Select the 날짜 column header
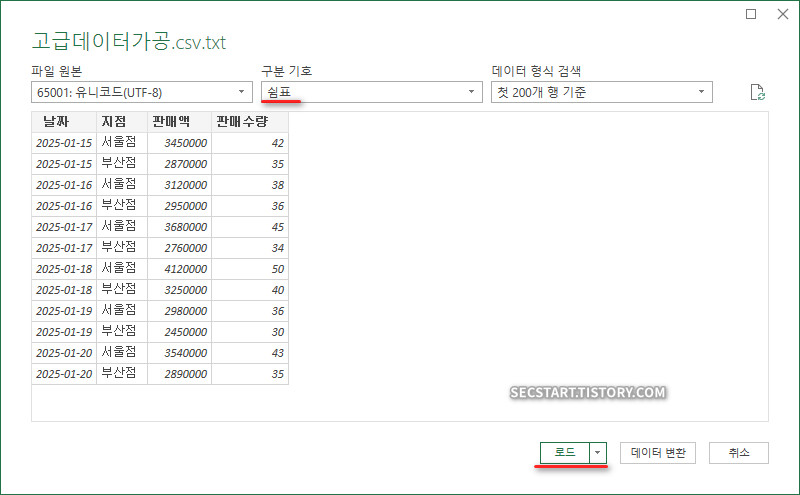The height and width of the screenshot is (495, 800). point(64,122)
